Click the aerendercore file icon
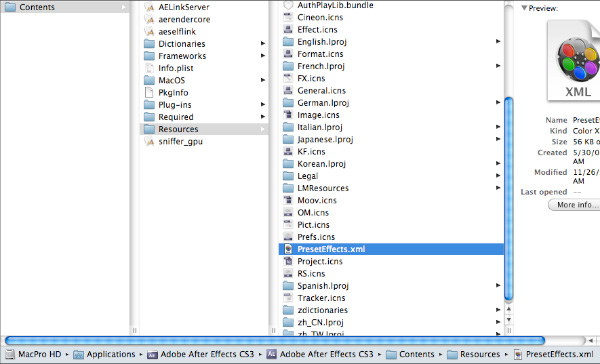This screenshot has width=600, height=364. (x=149, y=19)
